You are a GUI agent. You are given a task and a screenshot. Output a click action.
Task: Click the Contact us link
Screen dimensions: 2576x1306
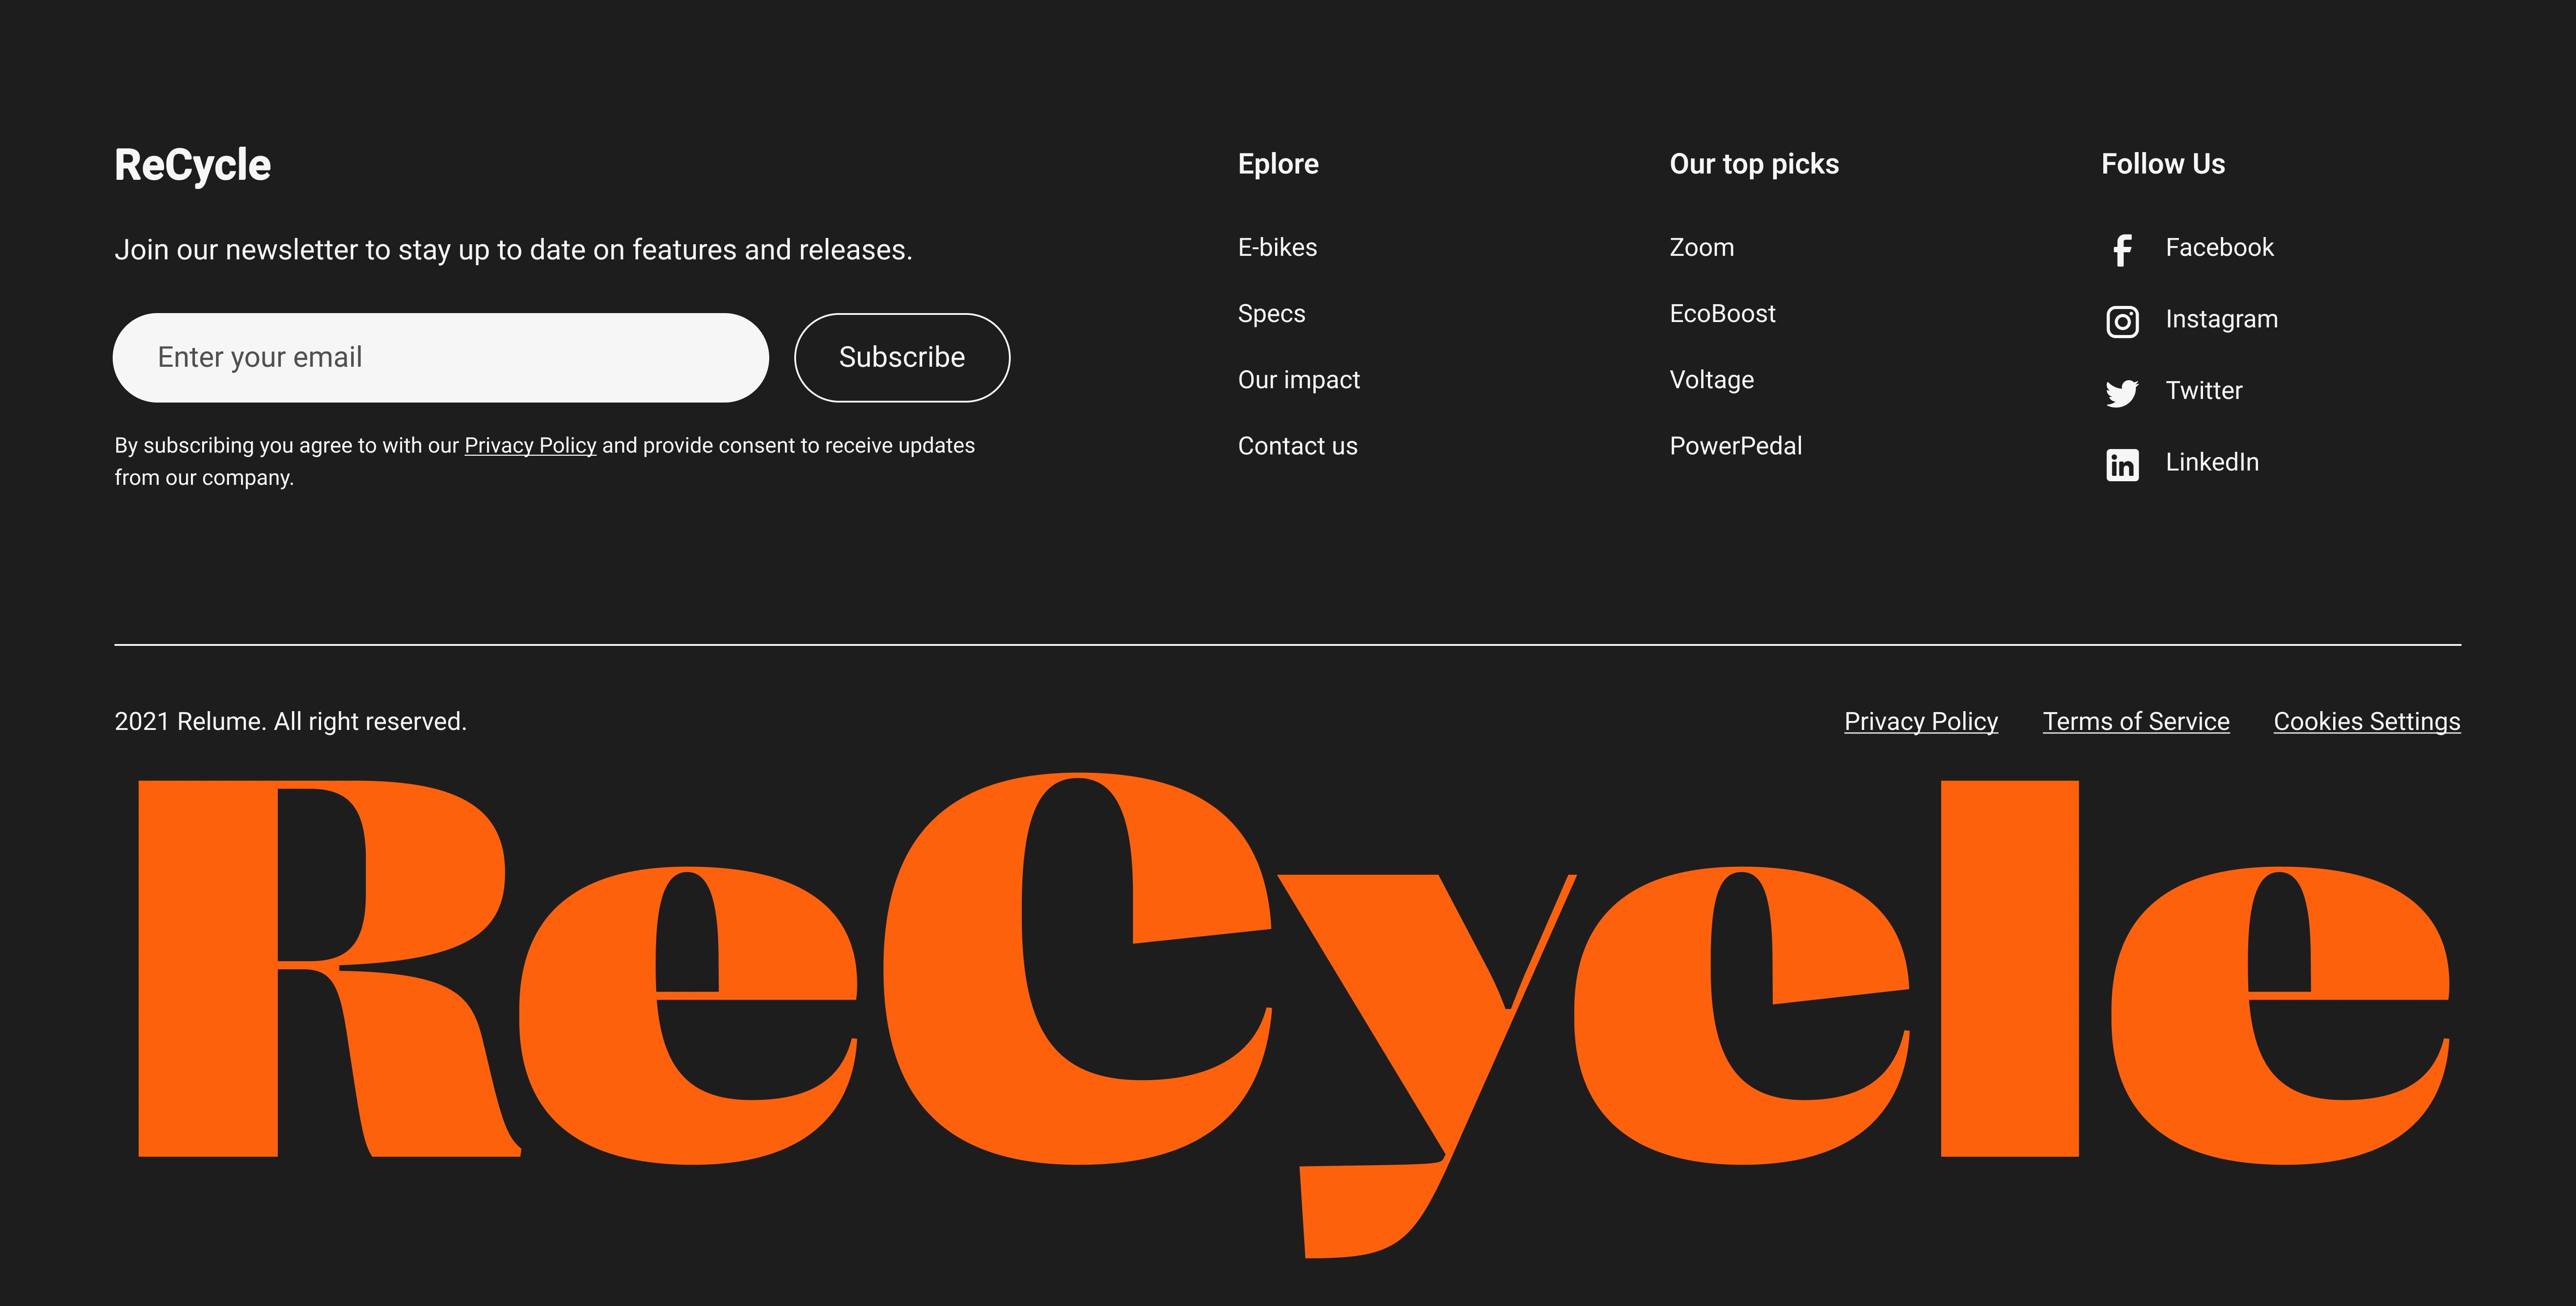(x=1297, y=446)
